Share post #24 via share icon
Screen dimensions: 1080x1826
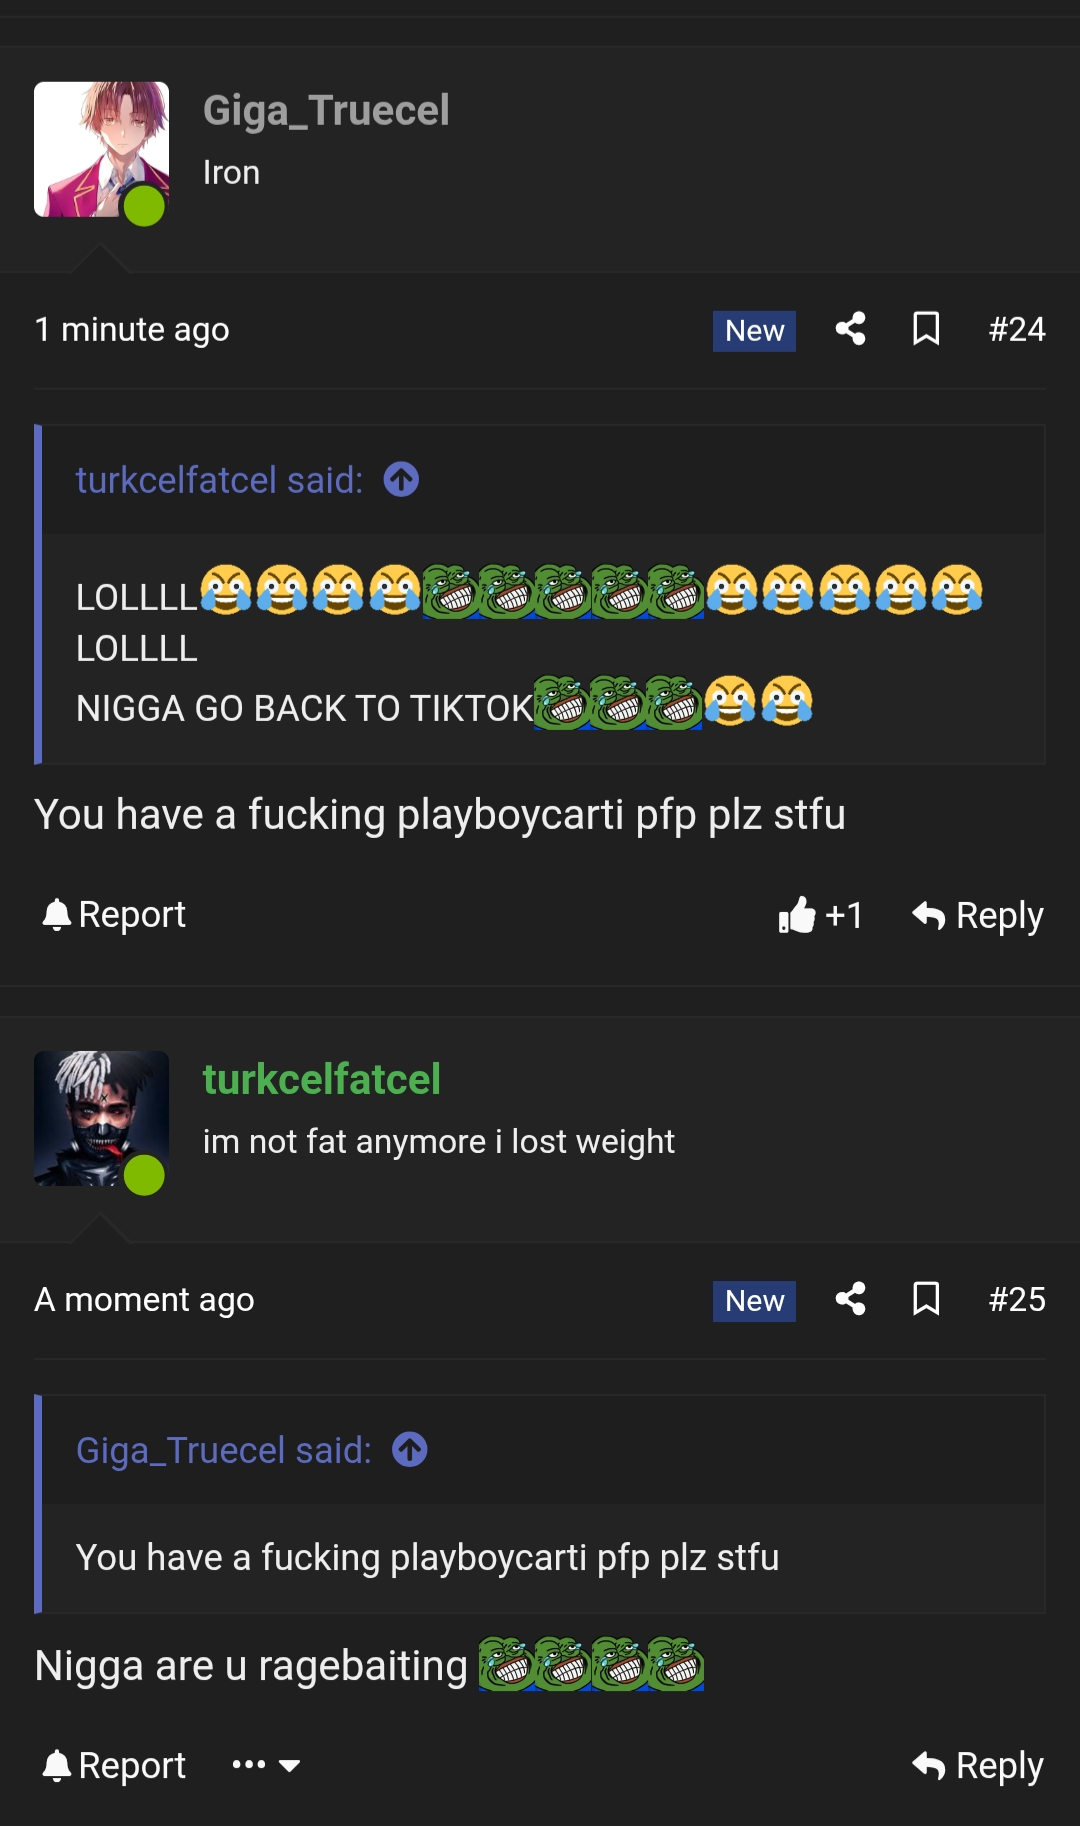point(850,329)
